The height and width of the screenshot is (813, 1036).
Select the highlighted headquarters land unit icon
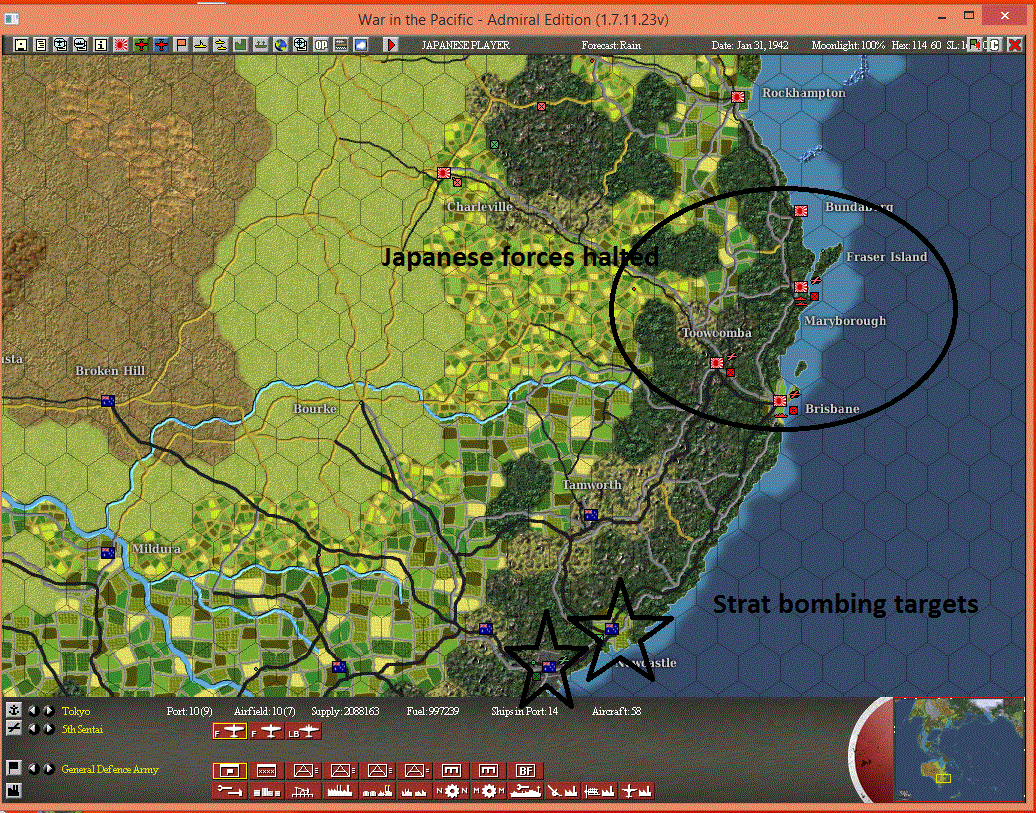230,771
